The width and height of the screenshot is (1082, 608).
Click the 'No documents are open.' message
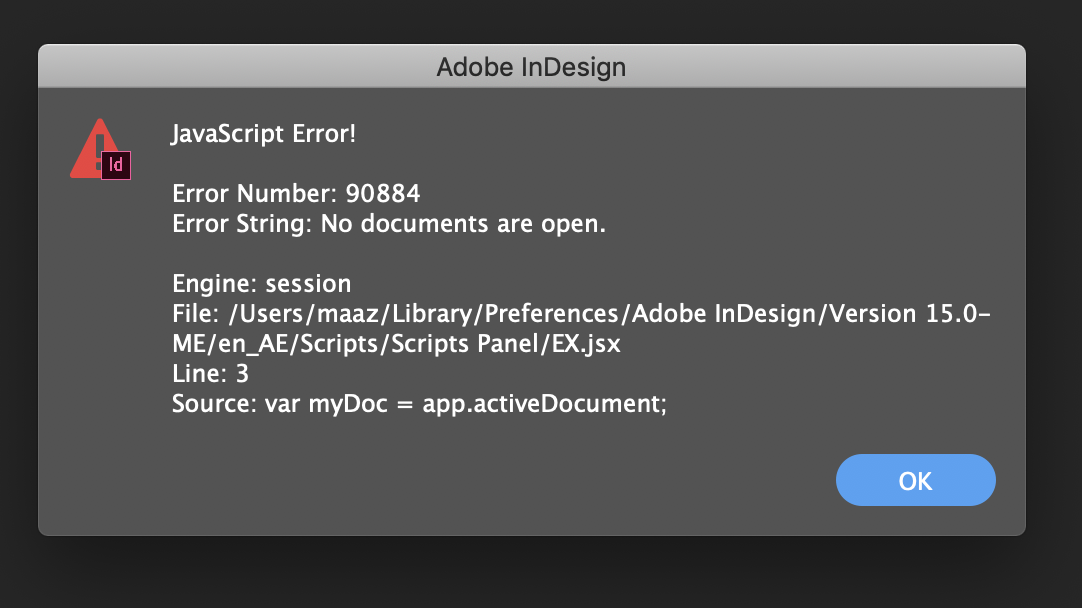464,224
